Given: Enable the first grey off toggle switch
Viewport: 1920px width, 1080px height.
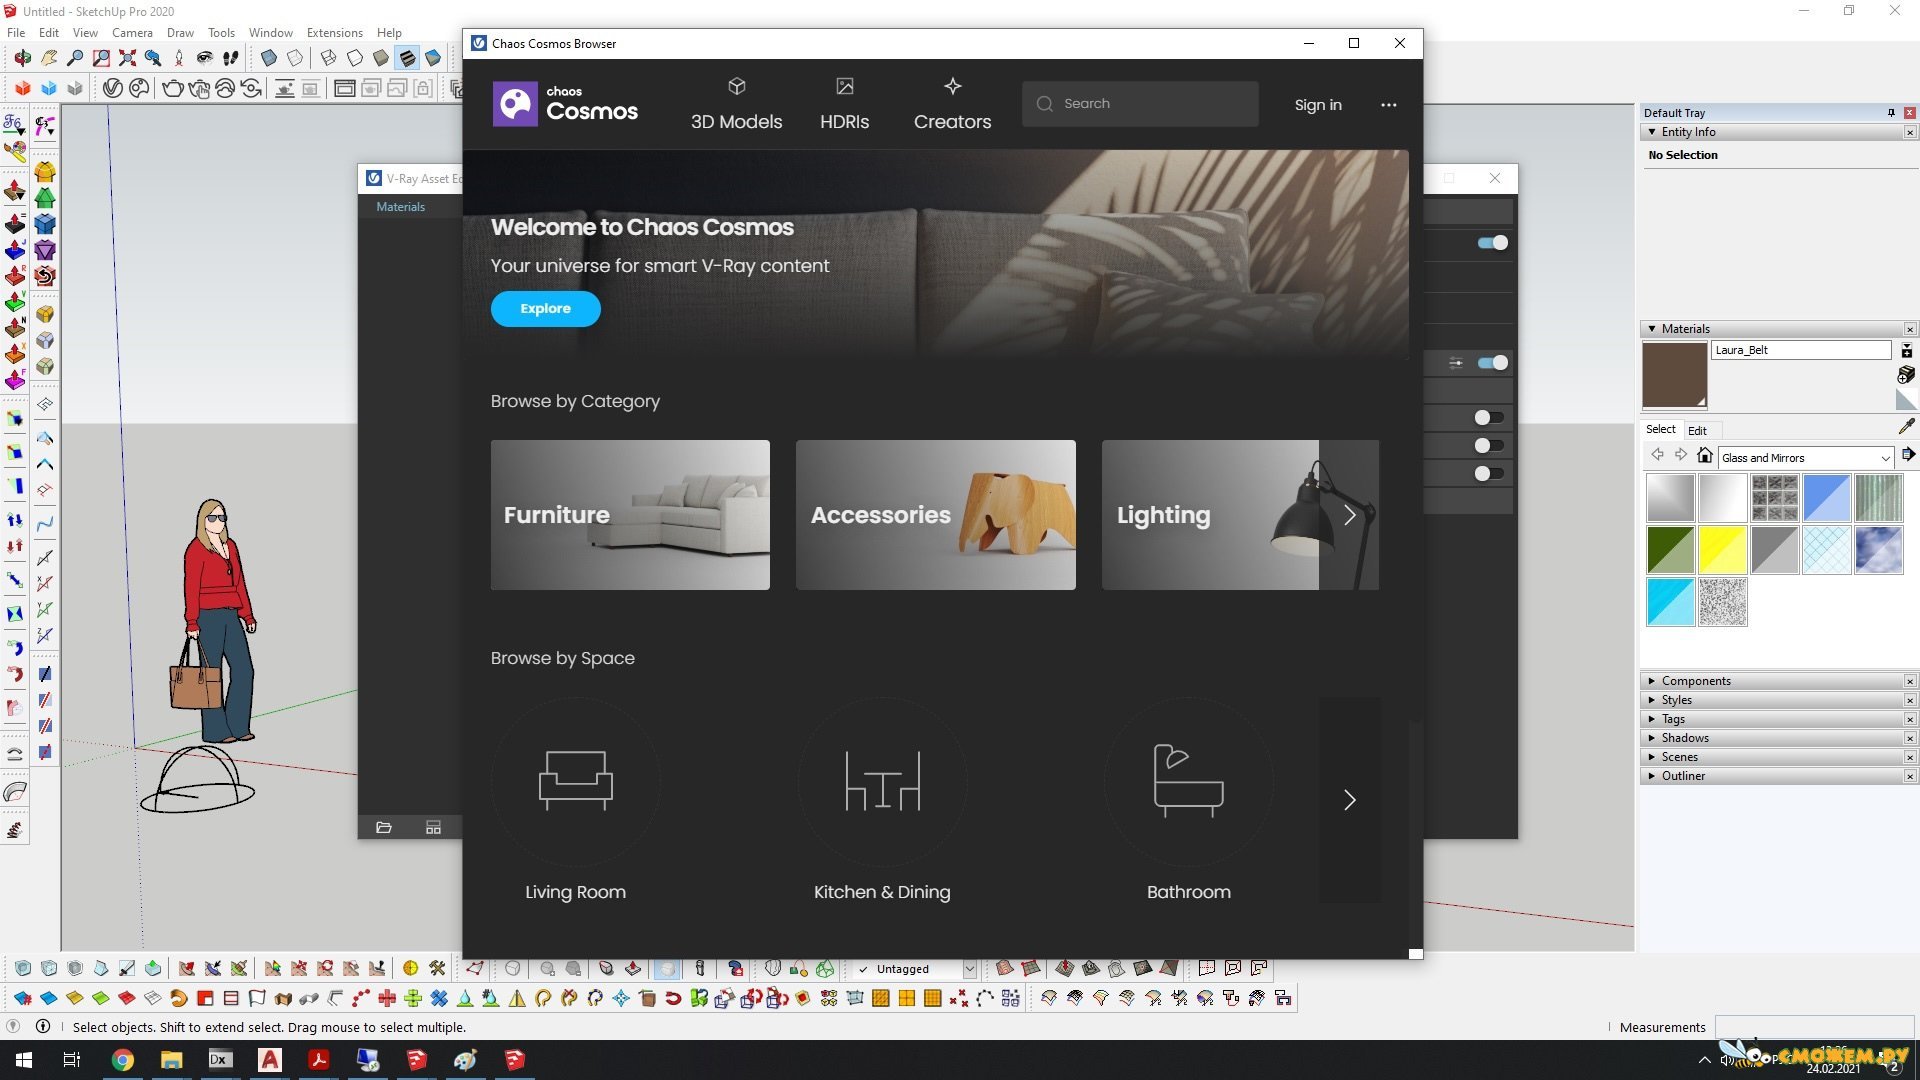Looking at the screenshot, I should pos(1488,418).
